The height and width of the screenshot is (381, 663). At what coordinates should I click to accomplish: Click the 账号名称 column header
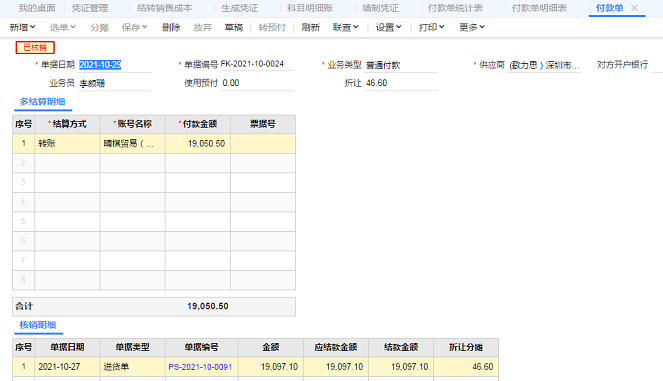(x=132, y=124)
